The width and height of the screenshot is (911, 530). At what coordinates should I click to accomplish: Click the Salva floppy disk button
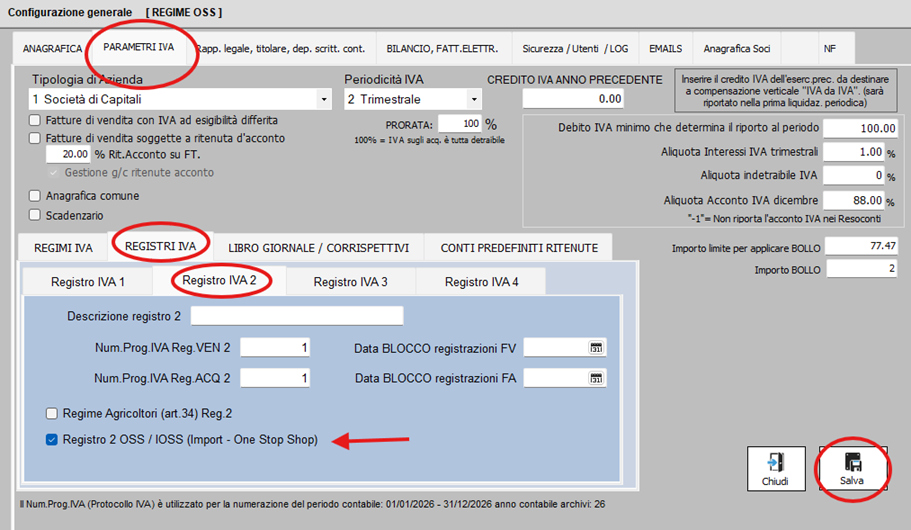point(853,468)
